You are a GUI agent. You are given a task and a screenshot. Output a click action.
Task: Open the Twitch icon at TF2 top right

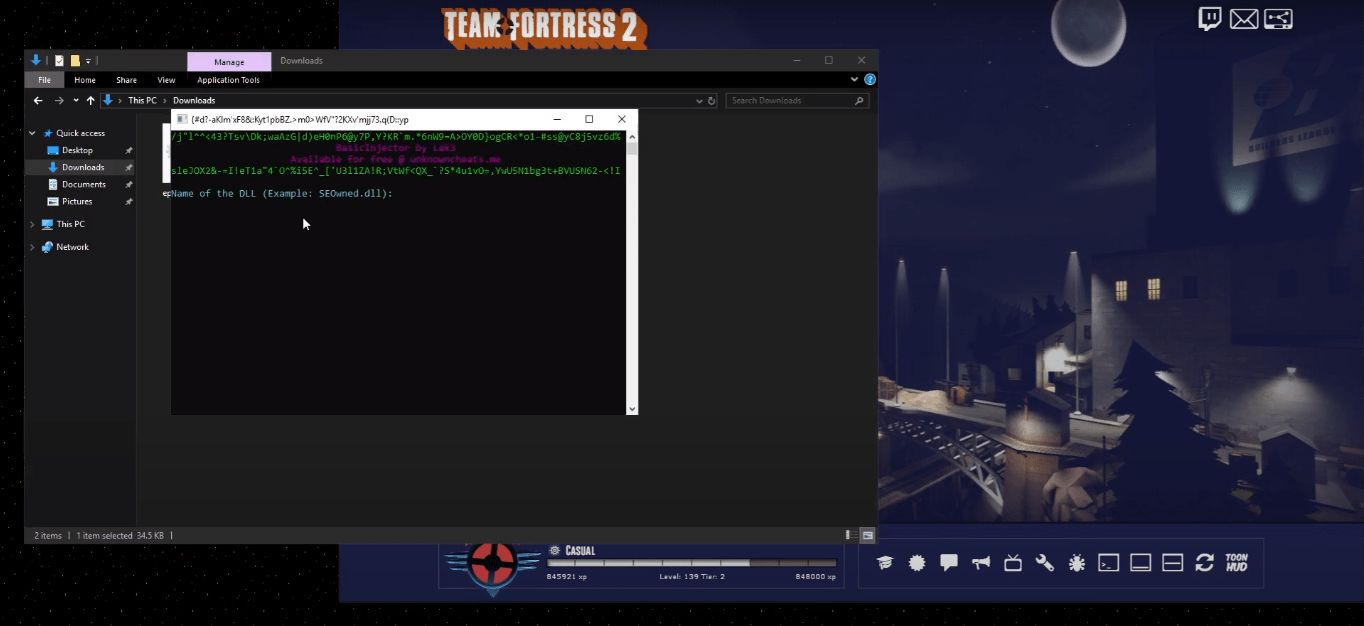(x=1210, y=19)
